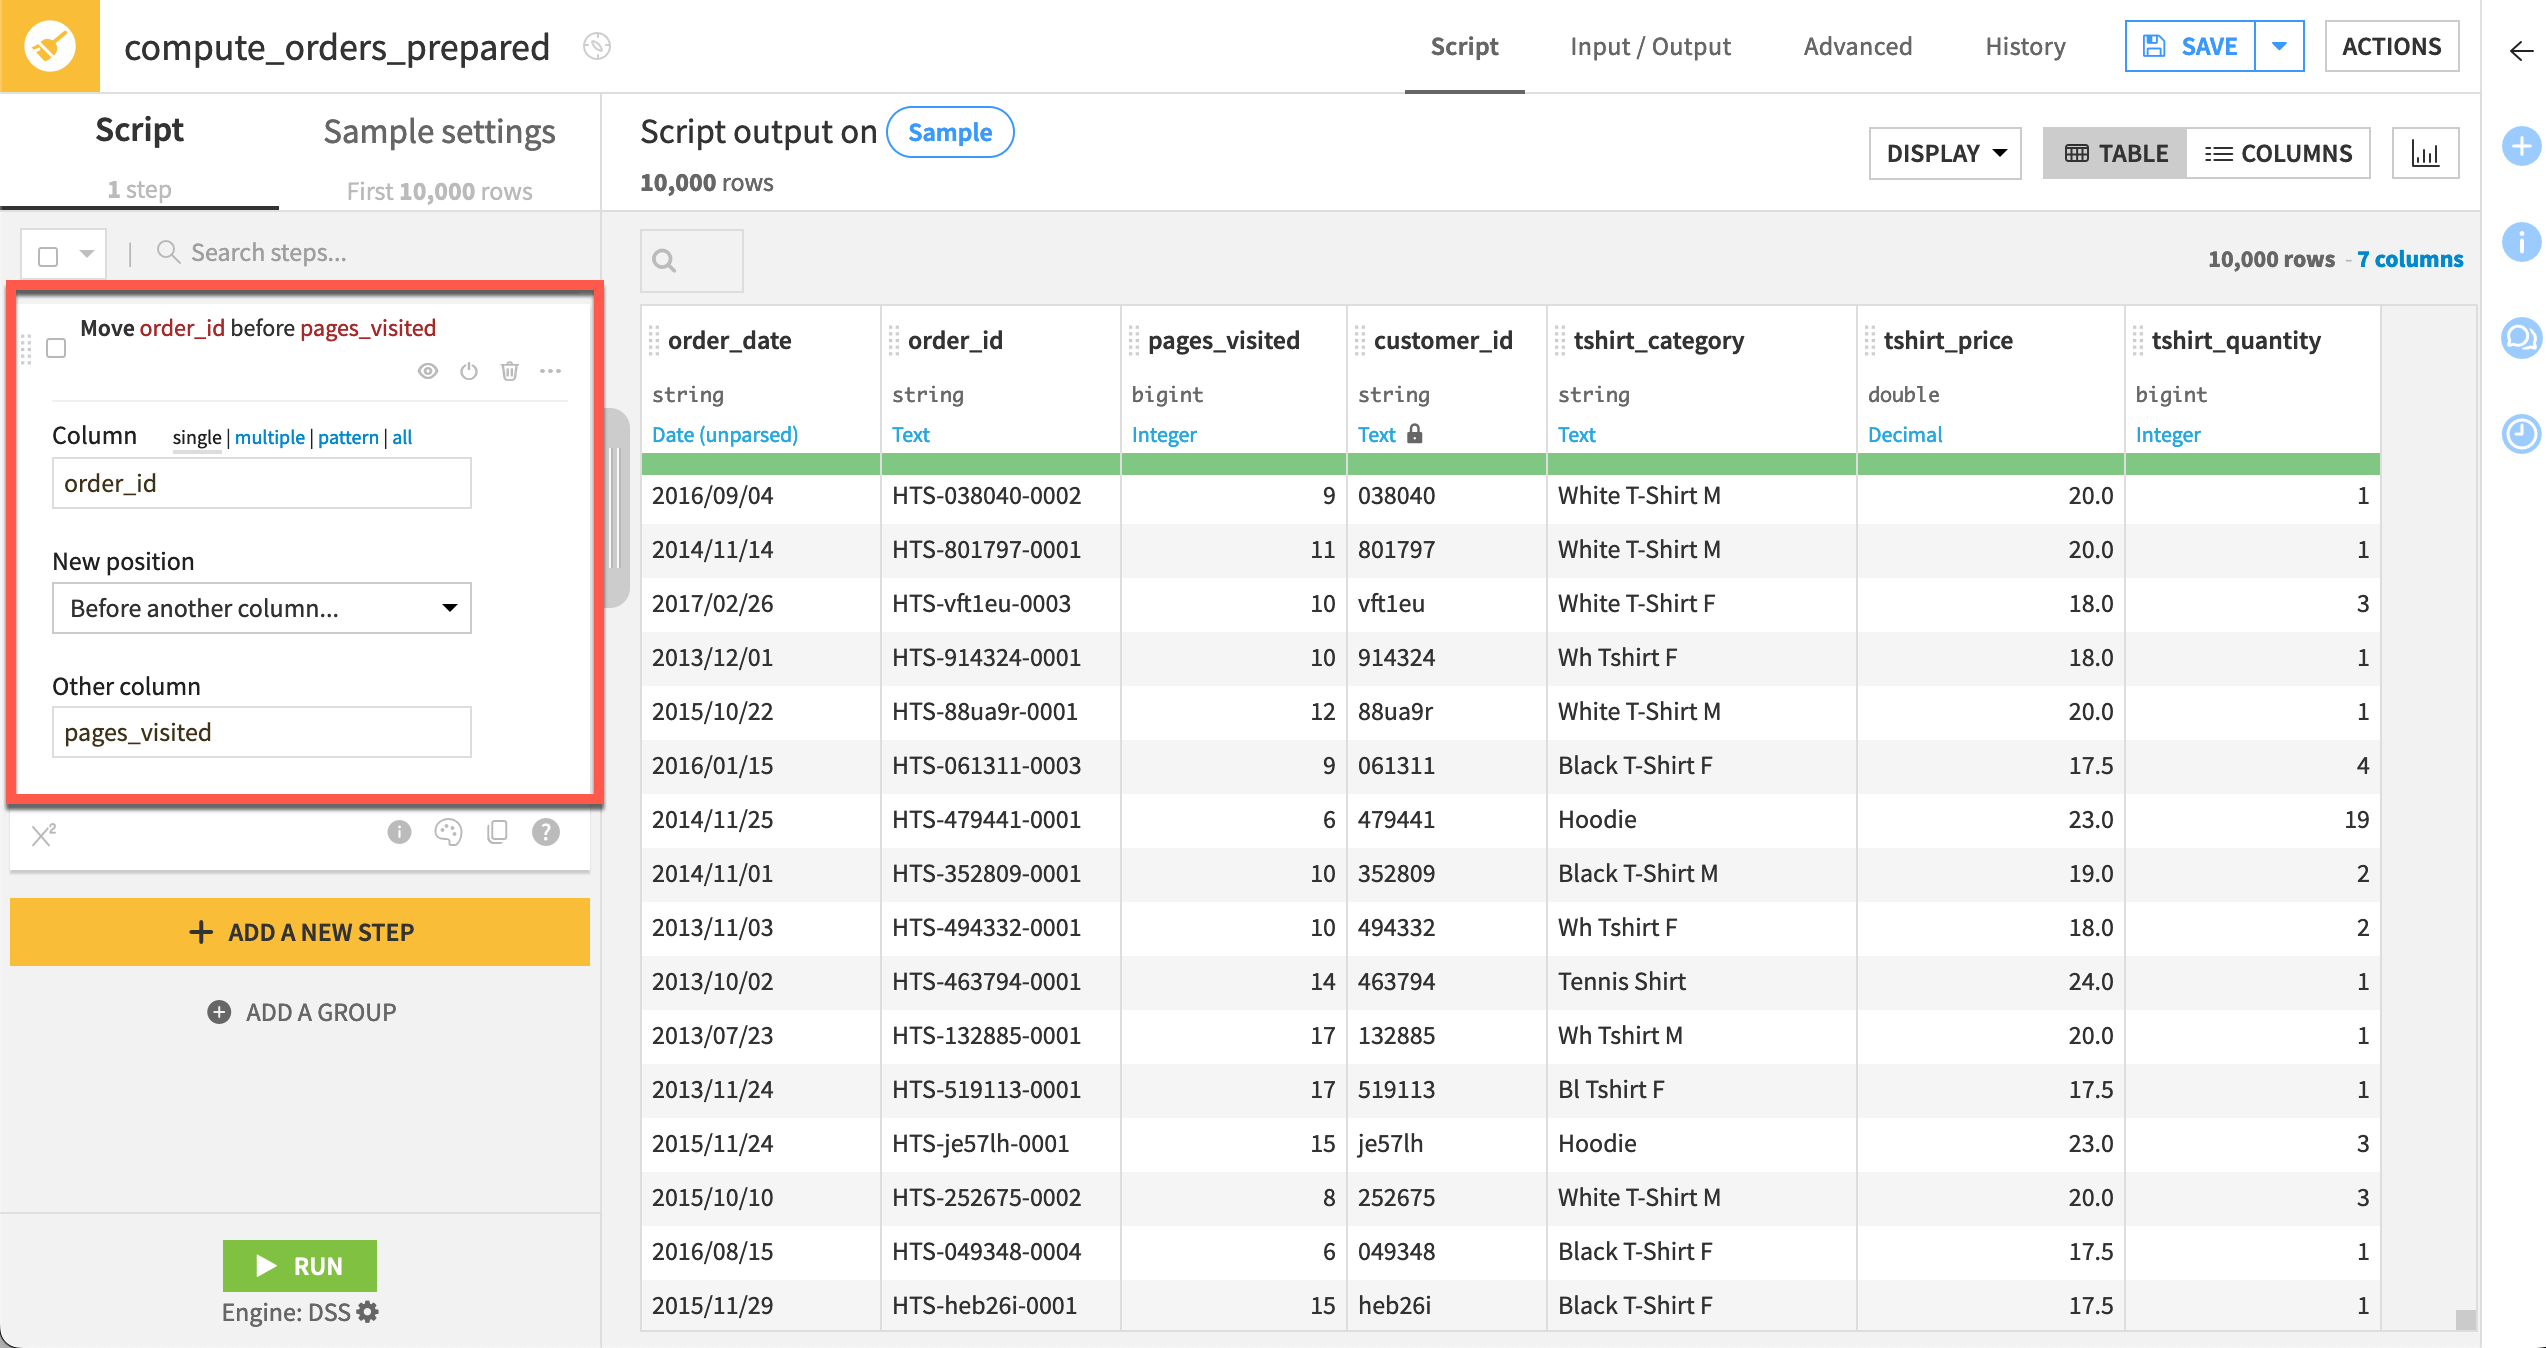Open pages_visited meaning Integer
Image resolution: width=2546 pixels, height=1348 pixels.
pos(1164,434)
